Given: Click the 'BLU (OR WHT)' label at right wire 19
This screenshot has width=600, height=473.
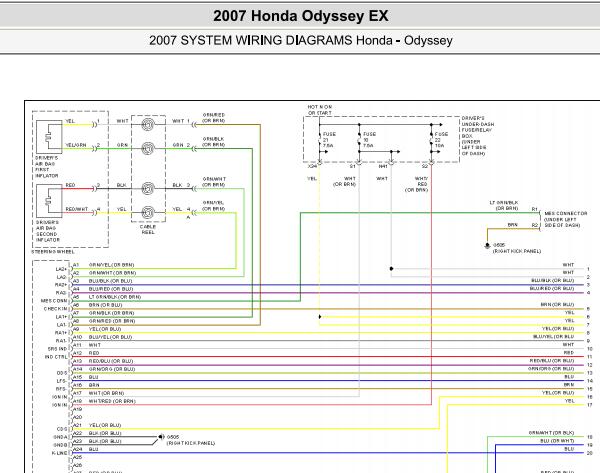Looking at the screenshot, I should point(557,441).
